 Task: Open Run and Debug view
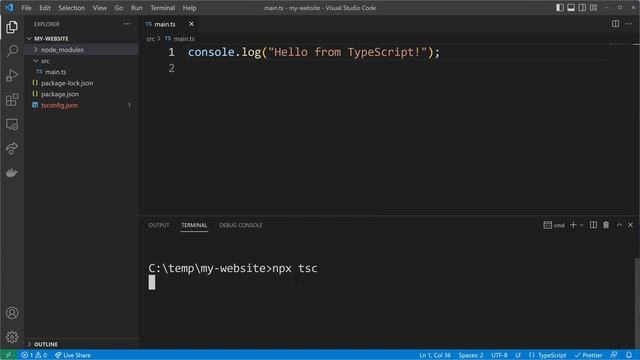coord(12,76)
